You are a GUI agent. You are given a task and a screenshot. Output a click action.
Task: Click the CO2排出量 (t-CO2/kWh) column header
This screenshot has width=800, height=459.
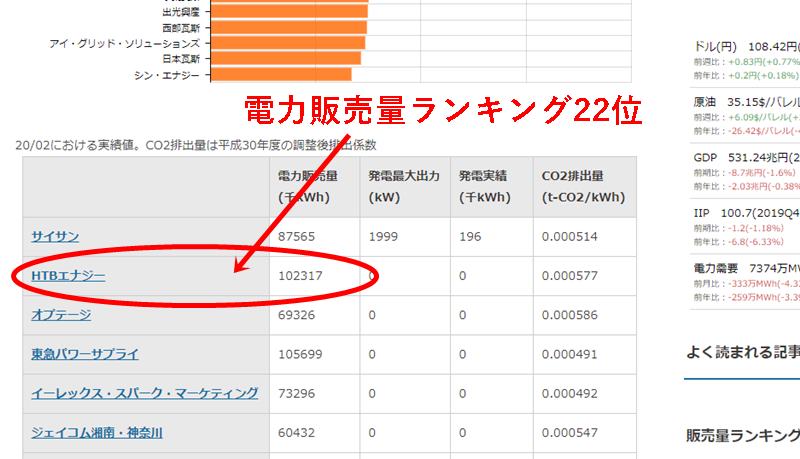(585, 187)
